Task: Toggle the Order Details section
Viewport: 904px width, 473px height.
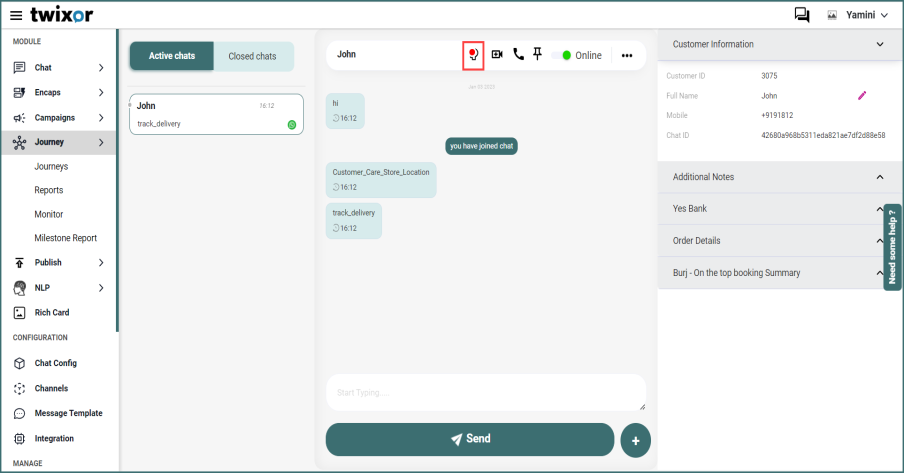Action: (880, 241)
